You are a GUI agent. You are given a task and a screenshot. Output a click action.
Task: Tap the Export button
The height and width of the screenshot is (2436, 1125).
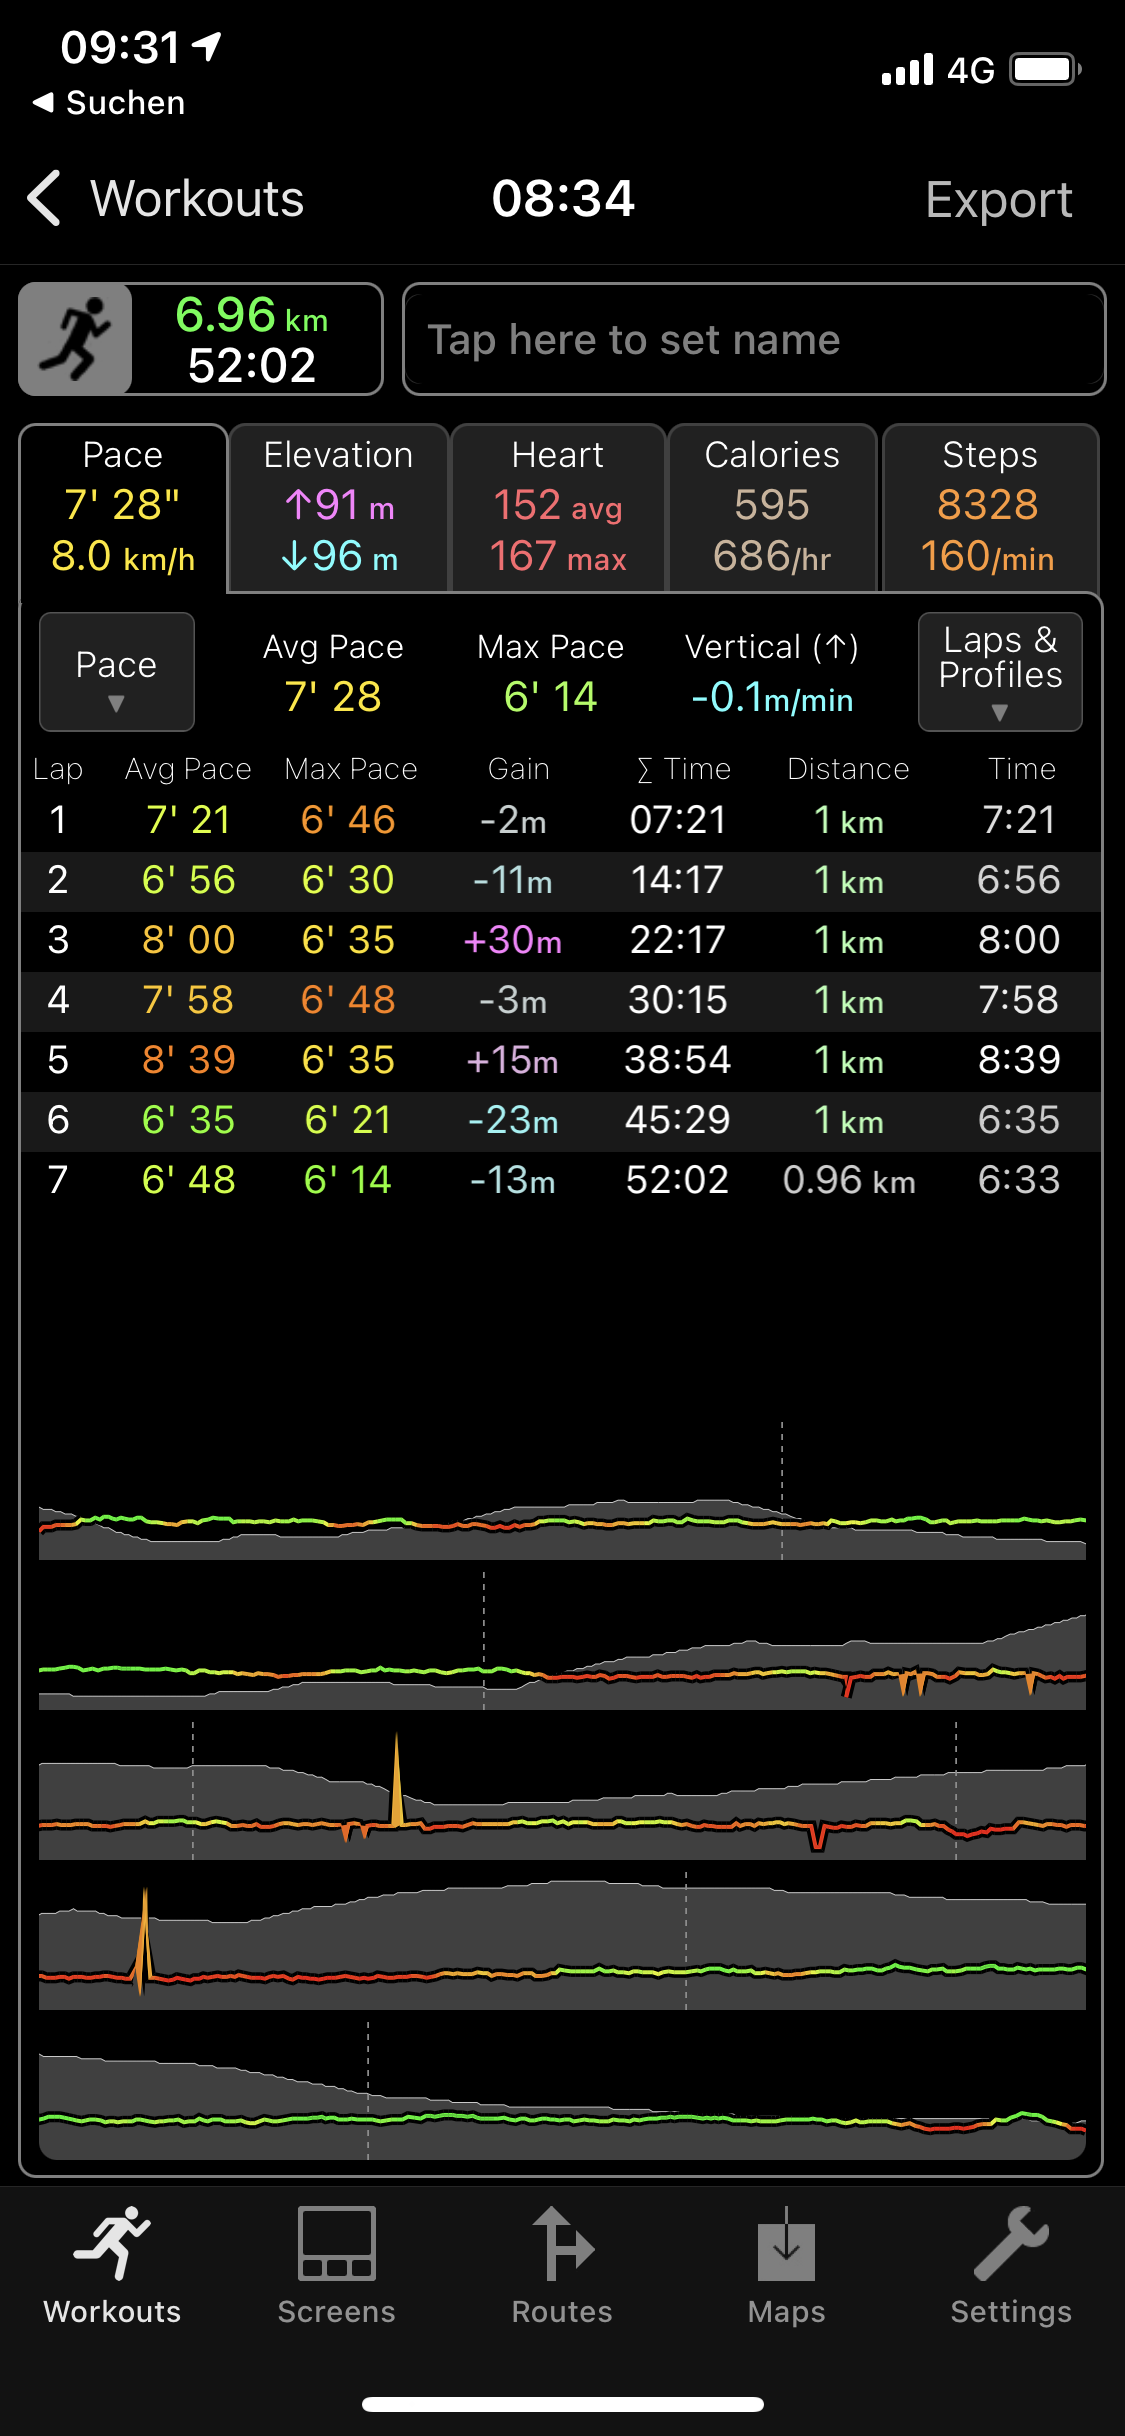(998, 199)
